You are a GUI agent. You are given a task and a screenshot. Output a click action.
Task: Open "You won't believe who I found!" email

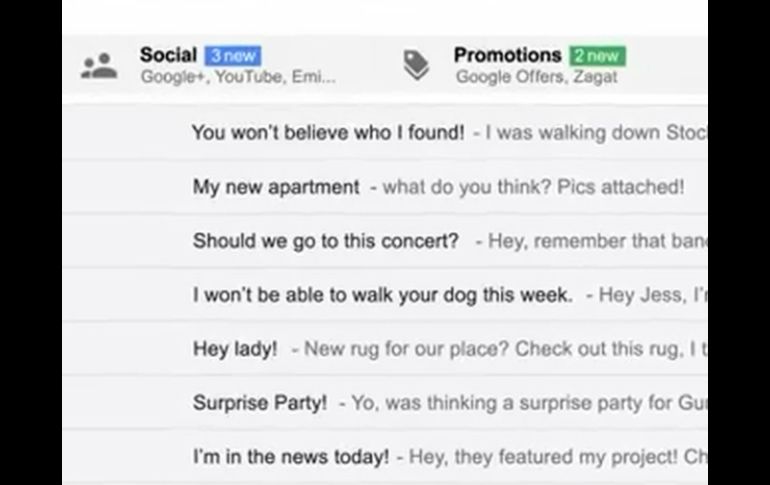[328, 132]
